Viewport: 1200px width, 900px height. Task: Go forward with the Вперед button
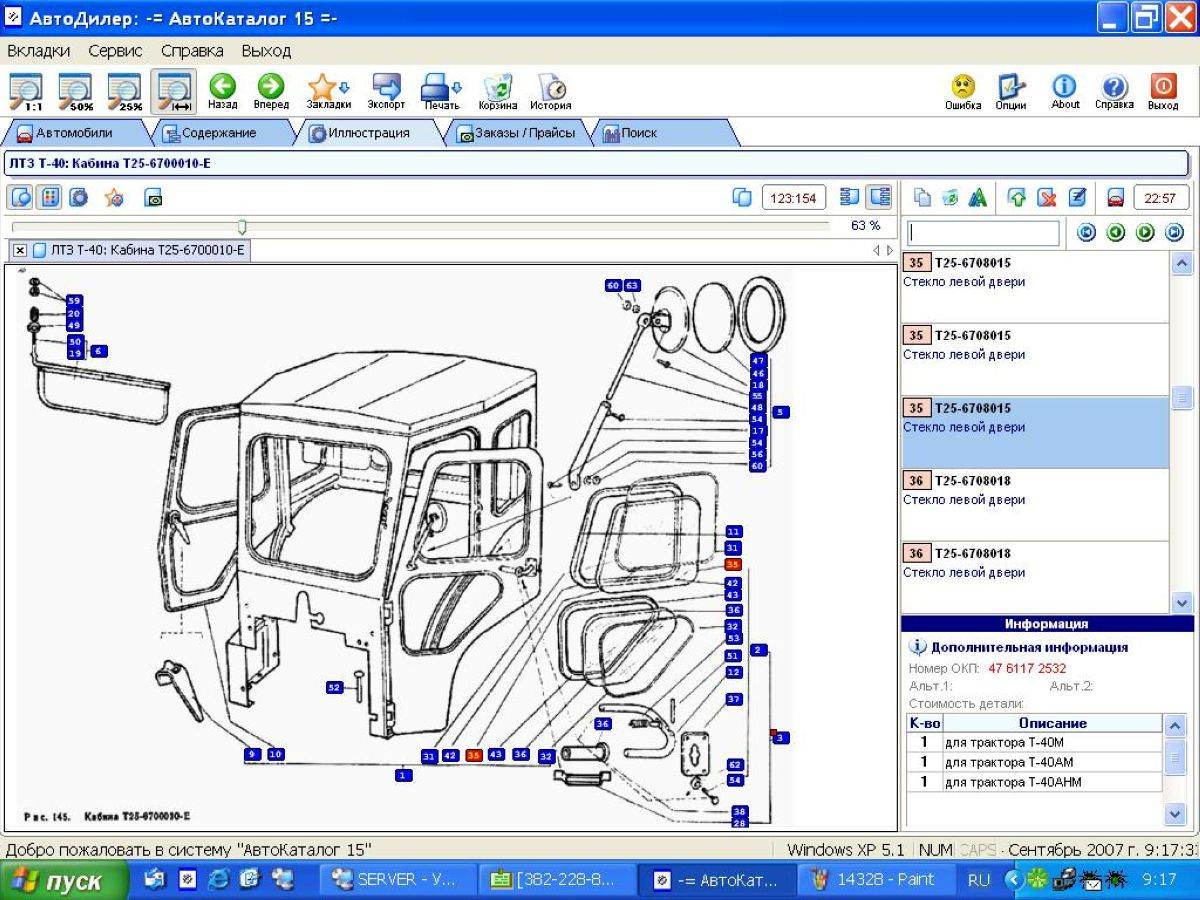(271, 91)
